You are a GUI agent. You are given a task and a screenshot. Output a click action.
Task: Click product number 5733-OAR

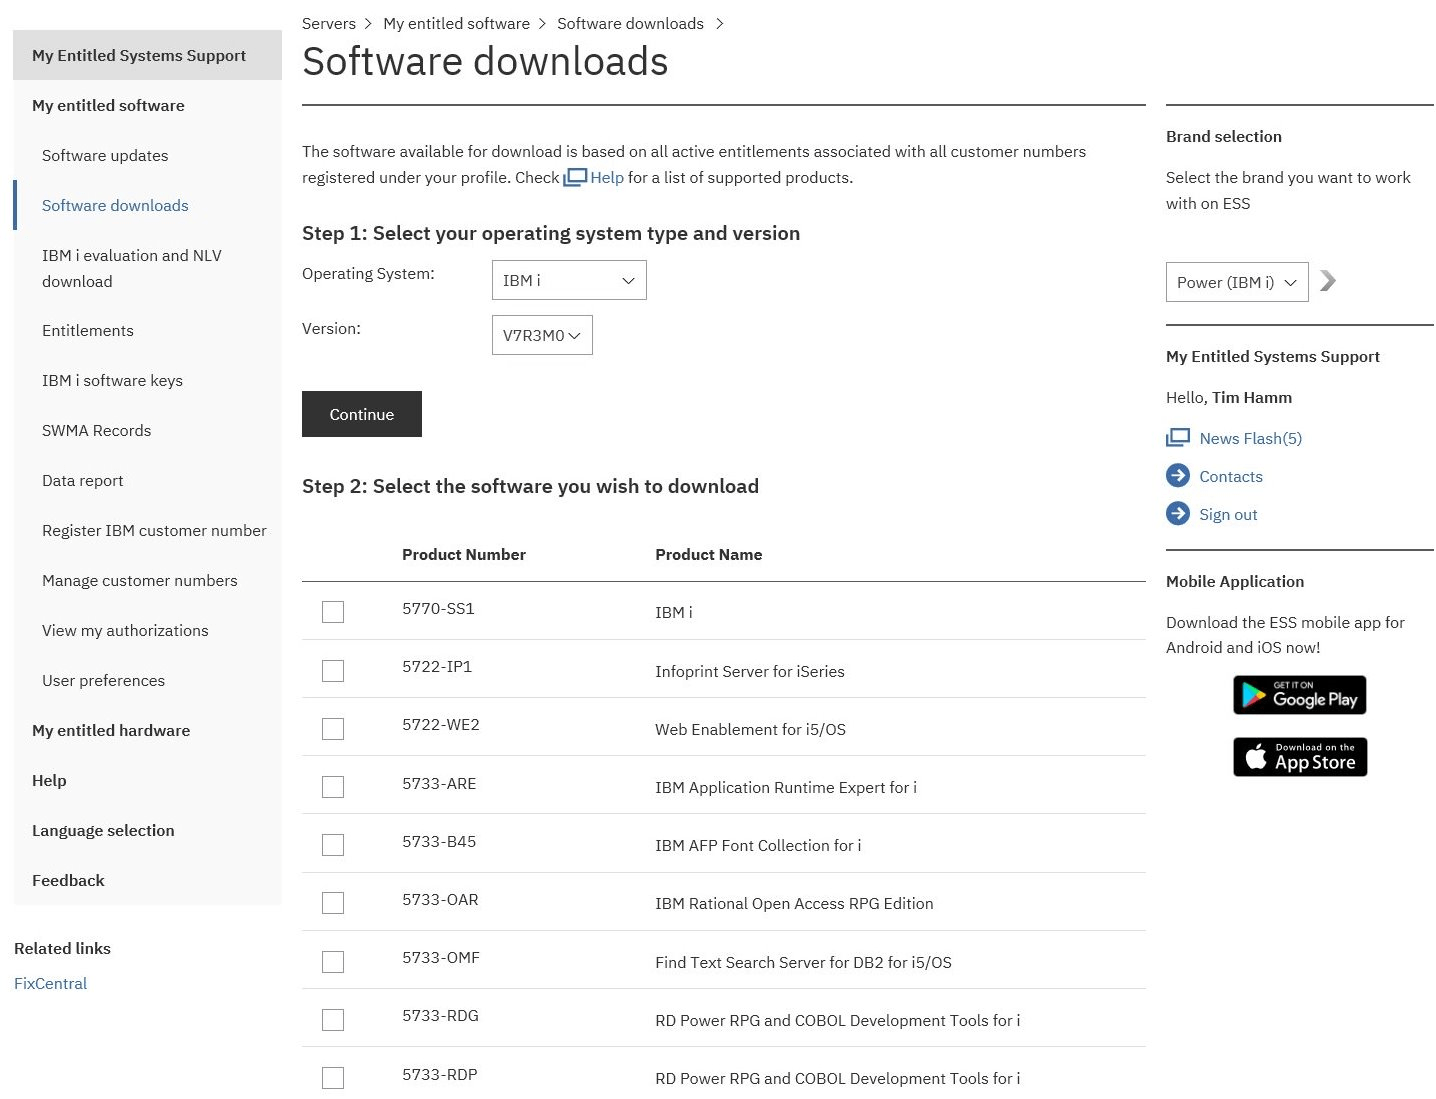tap(440, 899)
